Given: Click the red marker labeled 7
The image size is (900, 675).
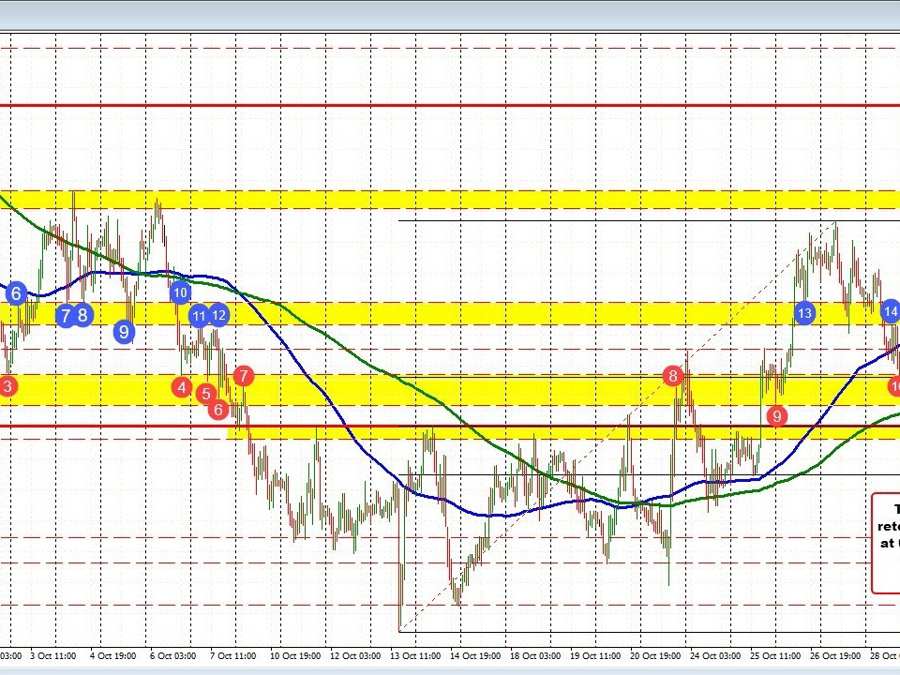Looking at the screenshot, I should 243,376.
